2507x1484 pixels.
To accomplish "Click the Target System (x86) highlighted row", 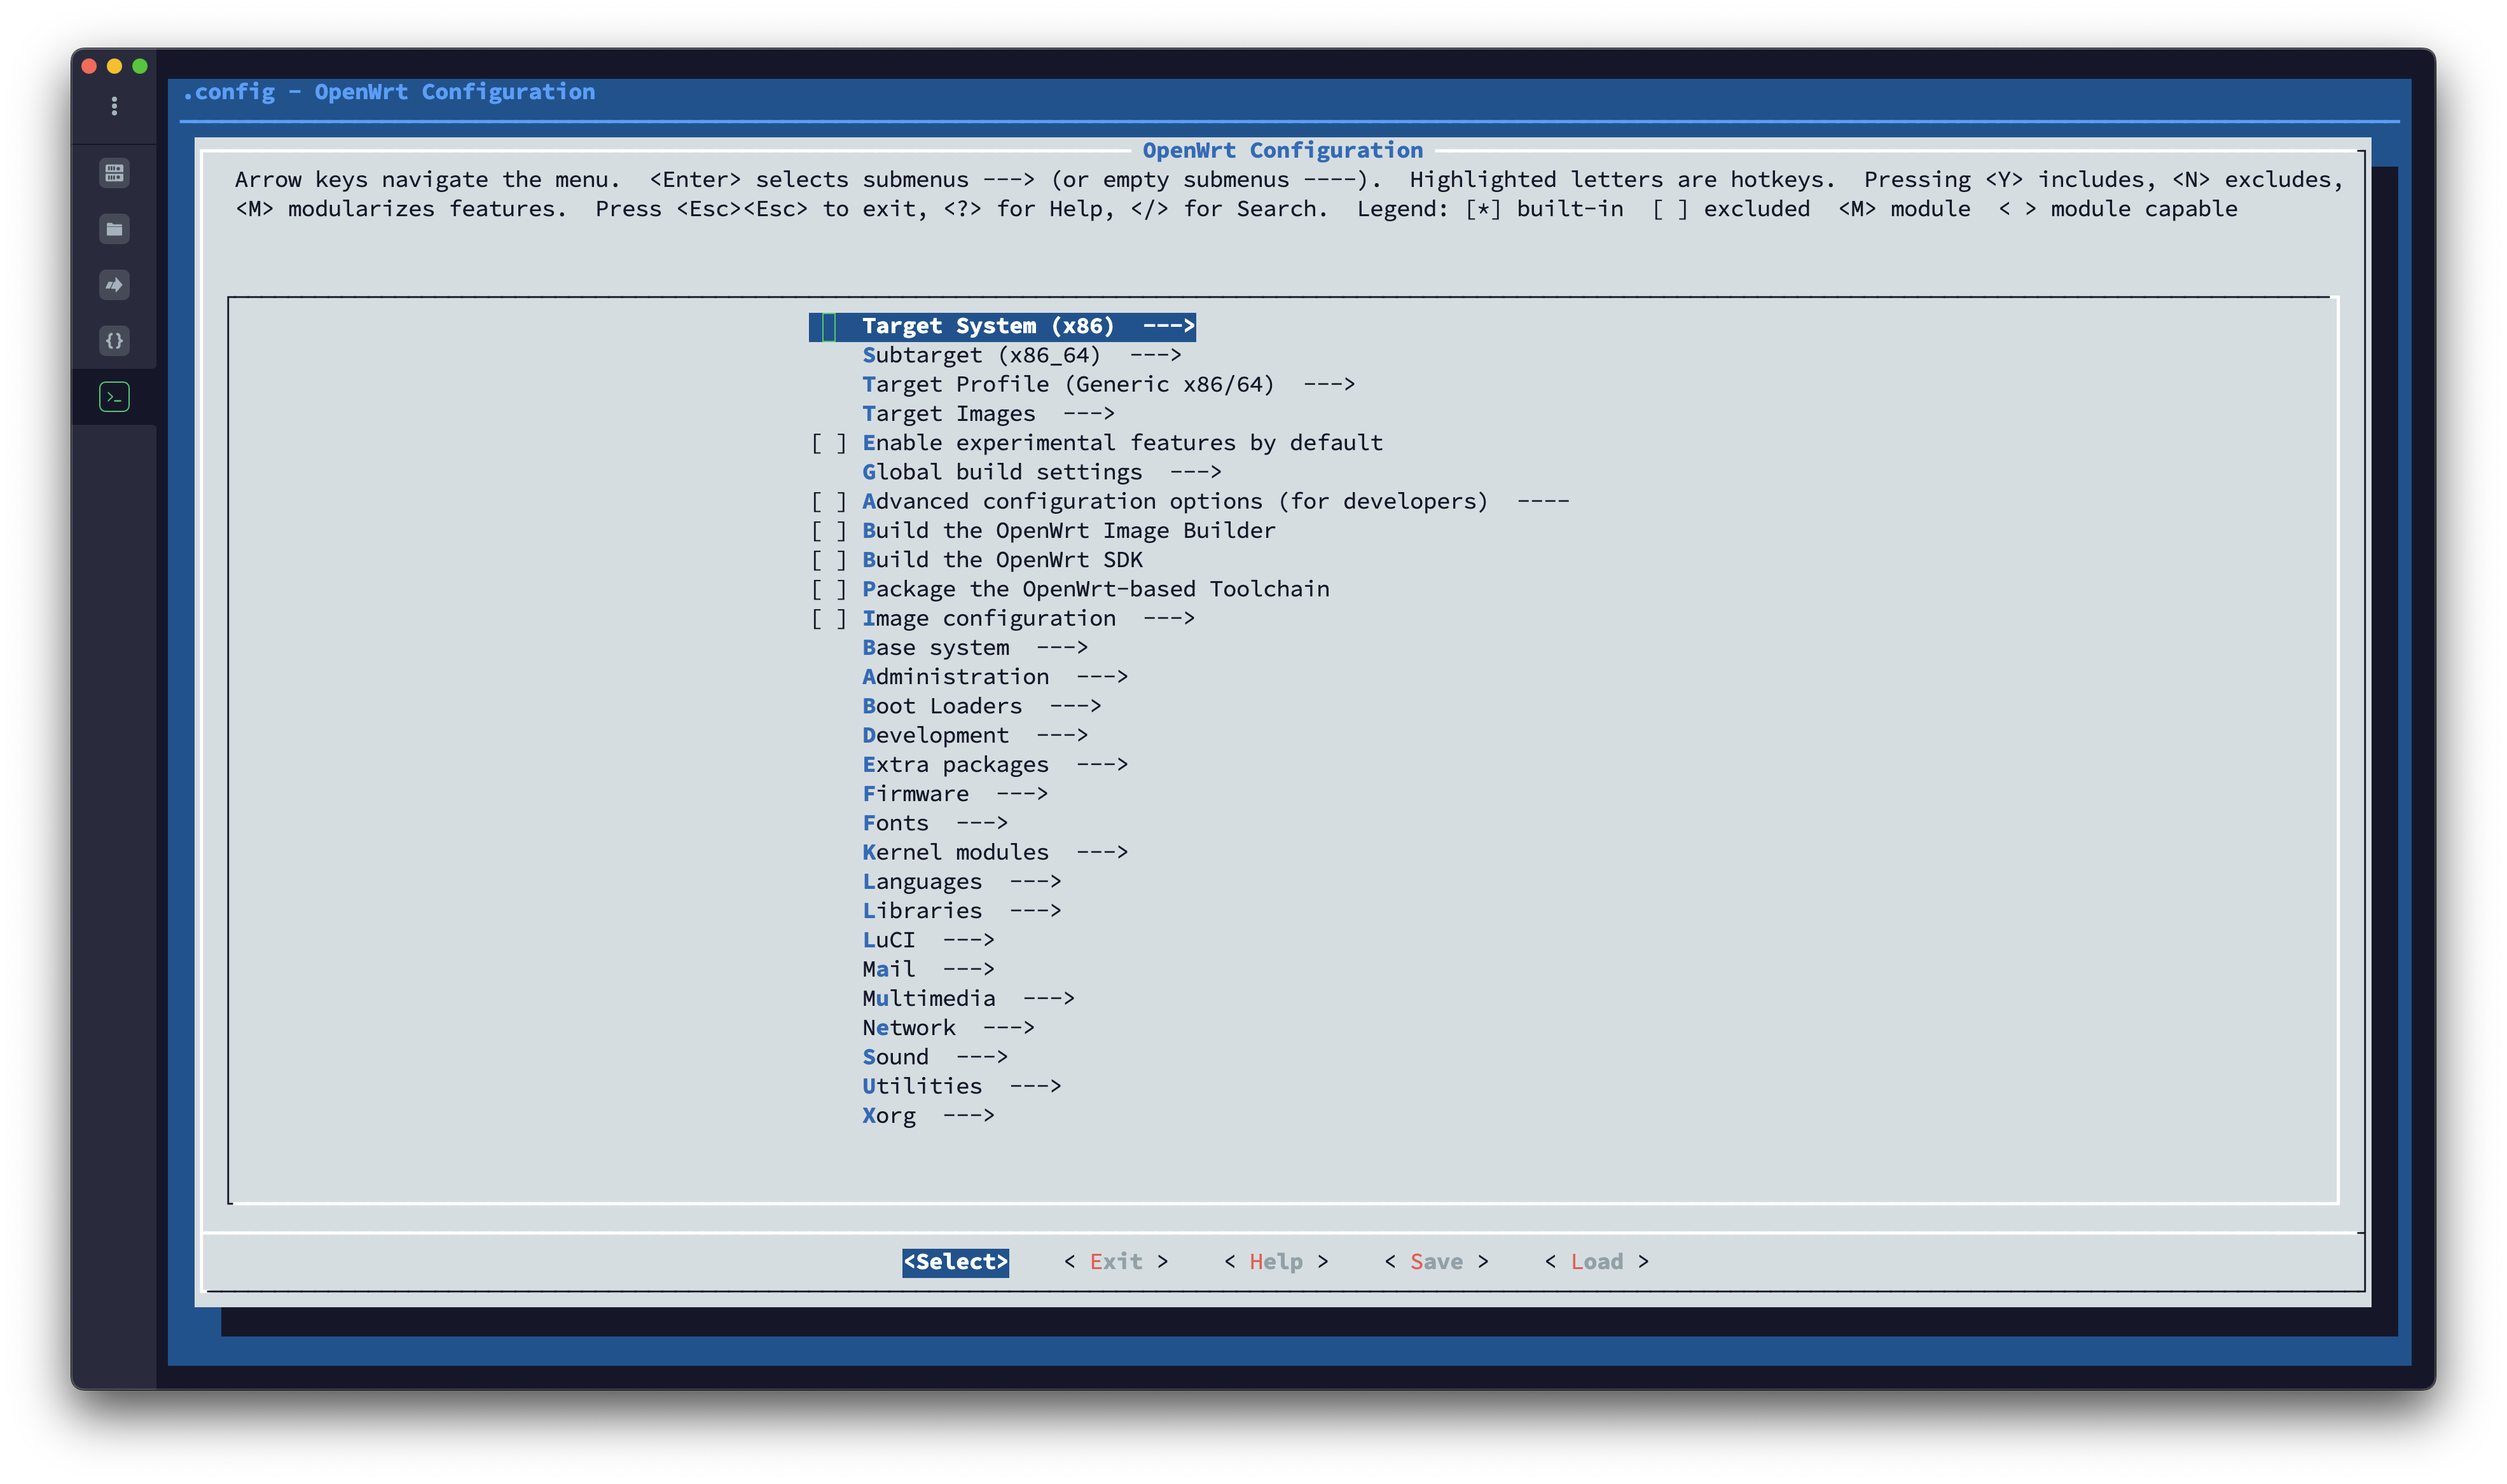I will tap(1002, 326).
